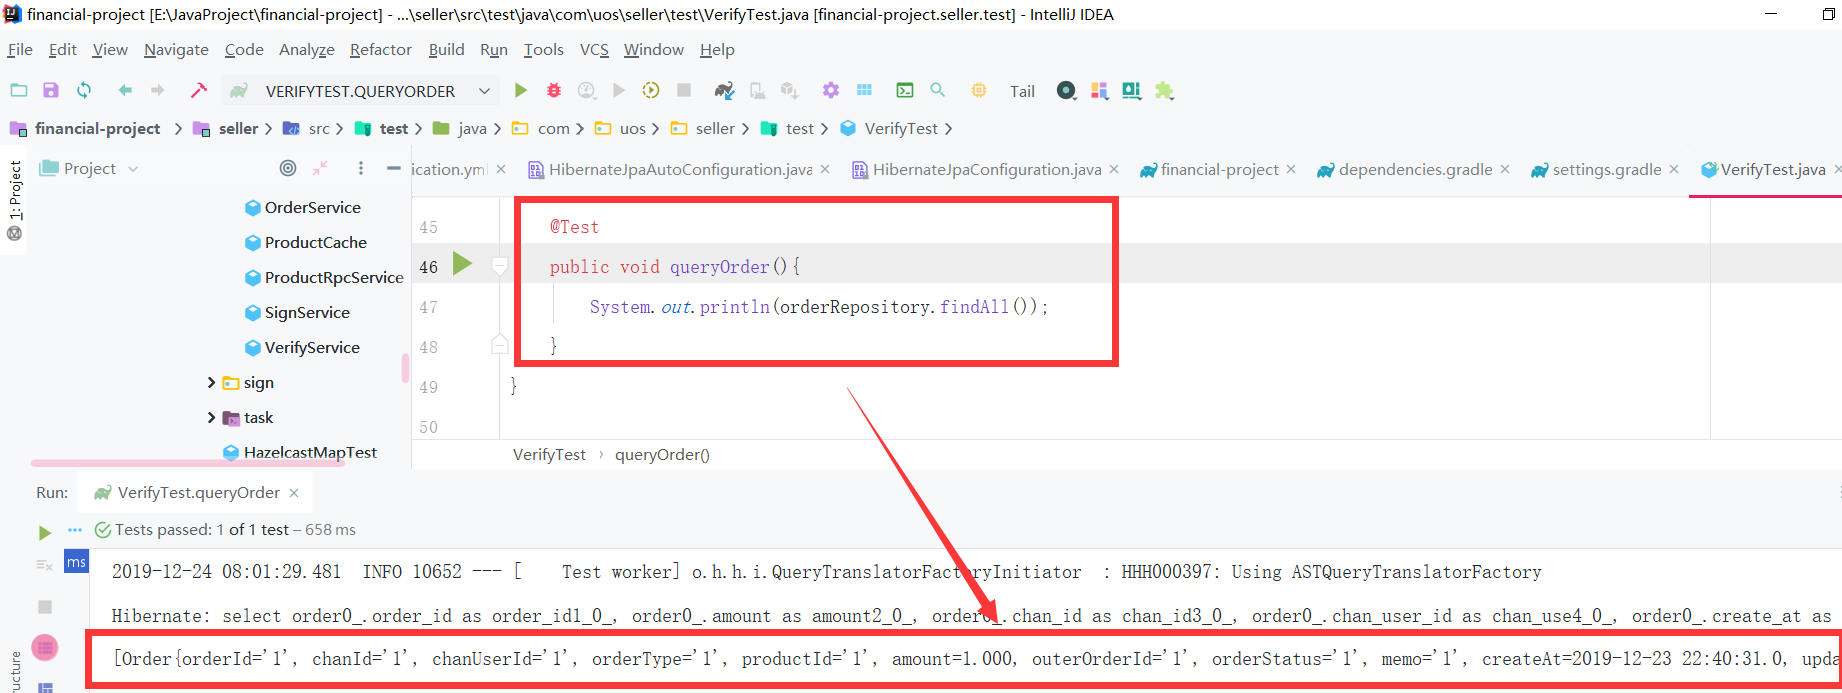The image size is (1842, 693).
Task: Click collapse all icon in Project panel
Action: pos(320,168)
